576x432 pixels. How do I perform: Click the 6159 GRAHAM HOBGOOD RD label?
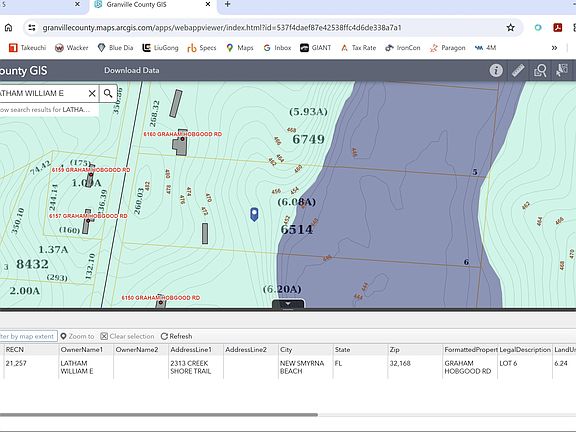point(91,170)
